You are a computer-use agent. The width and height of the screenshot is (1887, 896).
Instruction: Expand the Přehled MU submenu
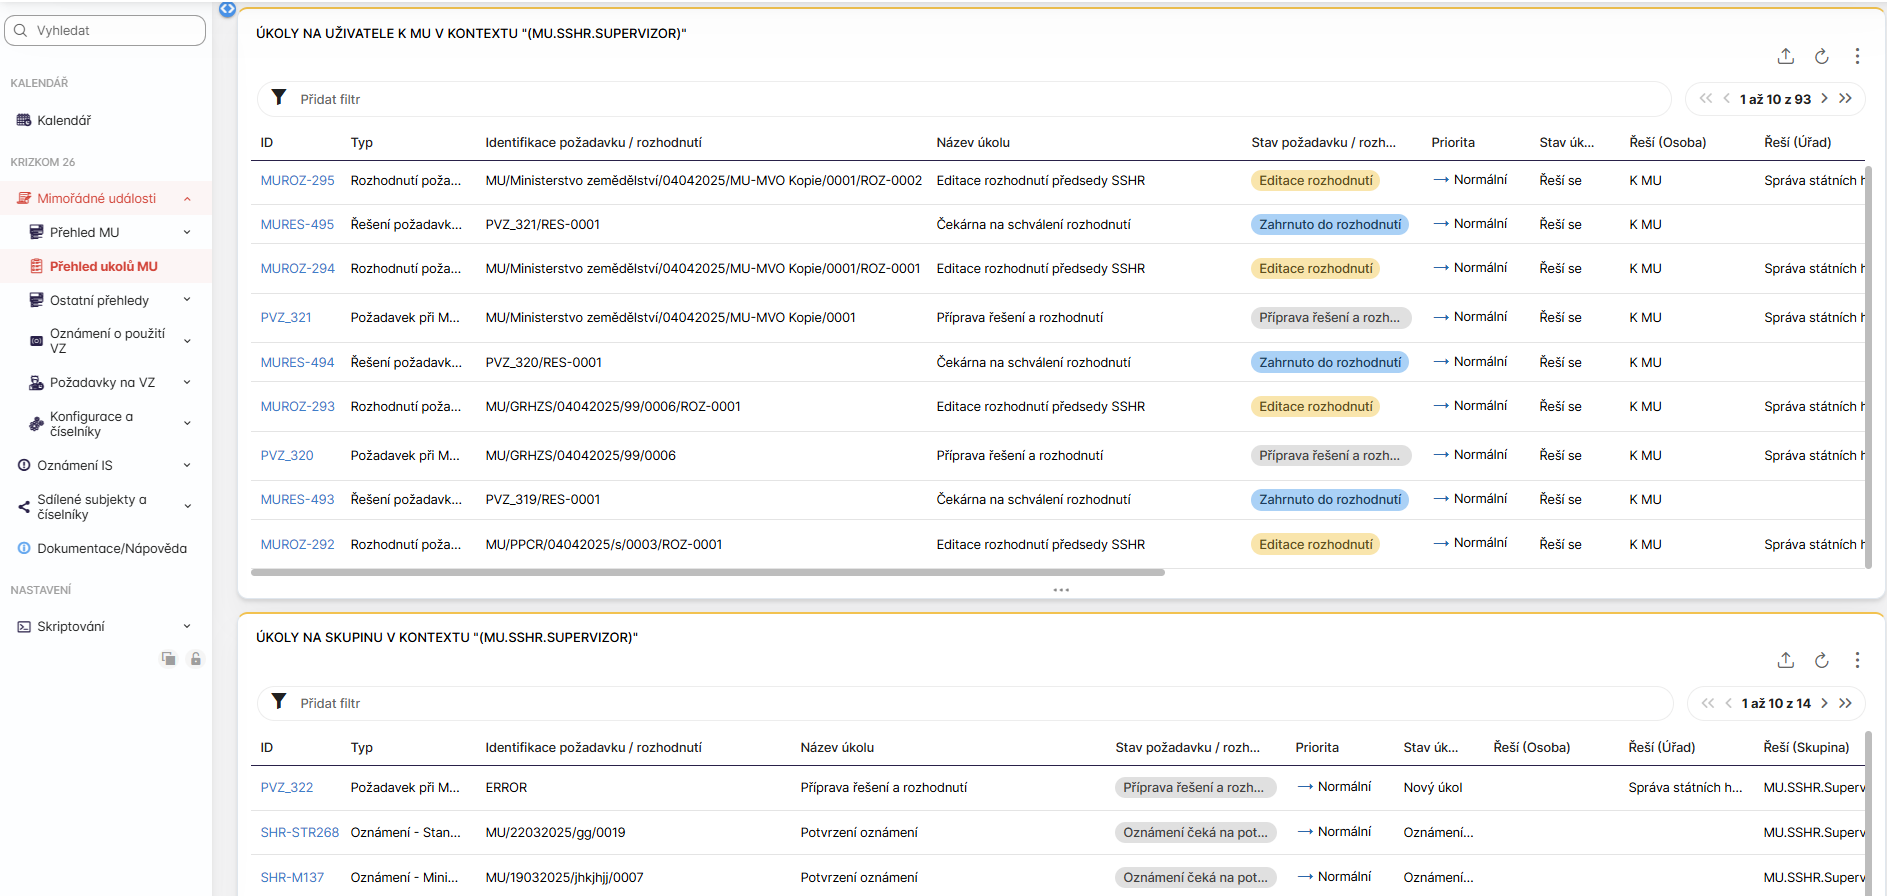click(x=187, y=232)
